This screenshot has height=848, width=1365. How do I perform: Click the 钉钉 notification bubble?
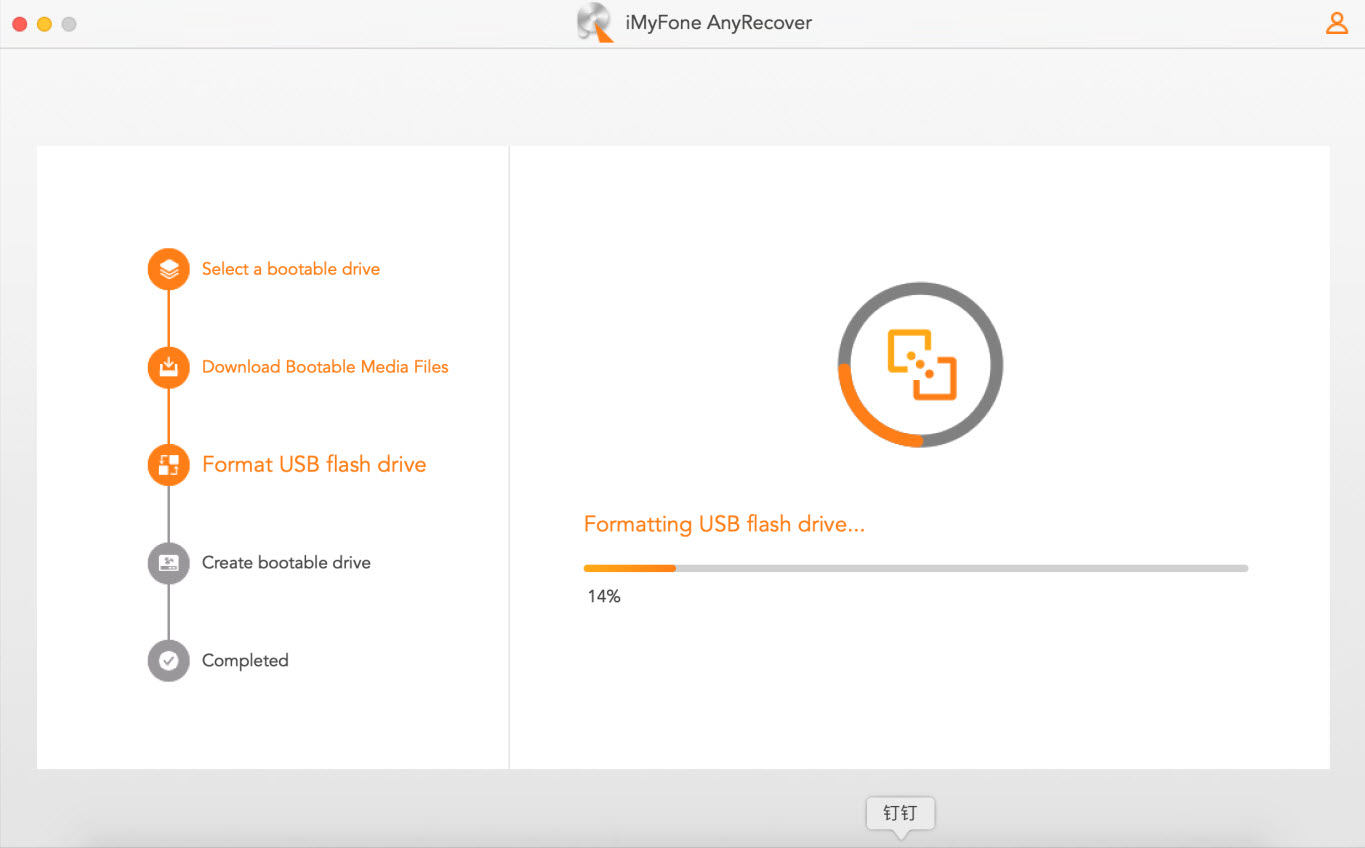[x=899, y=813]
